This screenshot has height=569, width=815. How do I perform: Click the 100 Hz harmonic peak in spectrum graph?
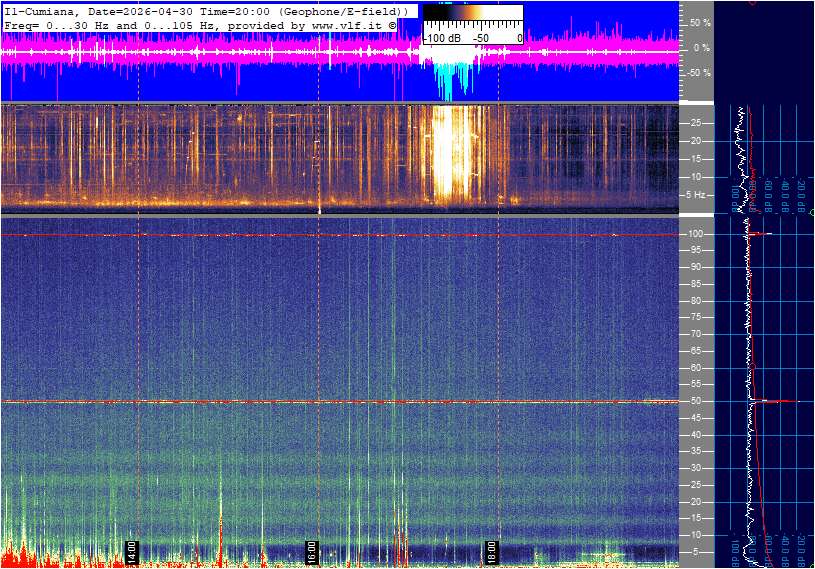click(x=760, y=234)
